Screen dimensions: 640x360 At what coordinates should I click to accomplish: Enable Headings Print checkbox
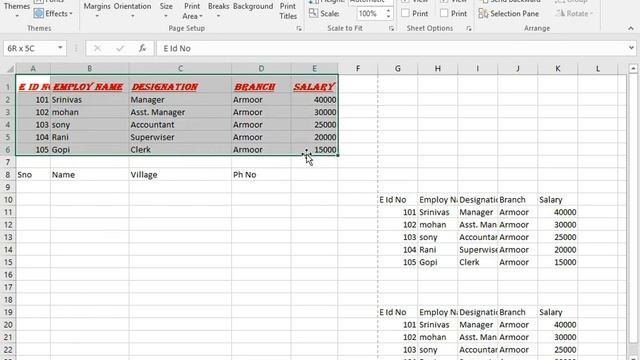444,13
